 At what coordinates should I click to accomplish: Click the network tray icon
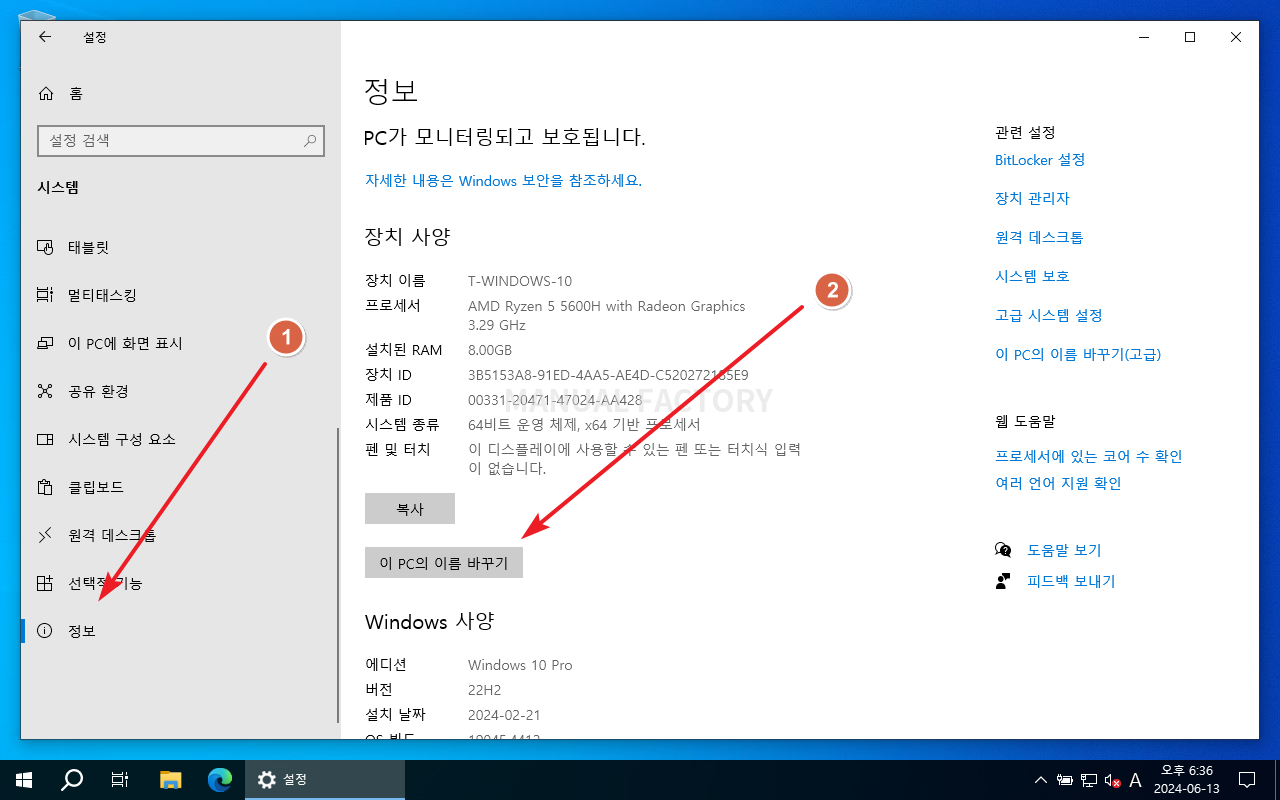pos(1088,780)
